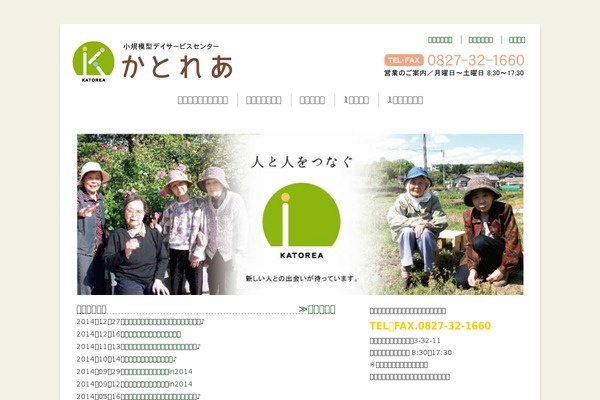Image resolution: width=600 pixels, height=400 pixels.
Task: Click the header phone number 0827-32-1660
Action: (x=476, y=60)
